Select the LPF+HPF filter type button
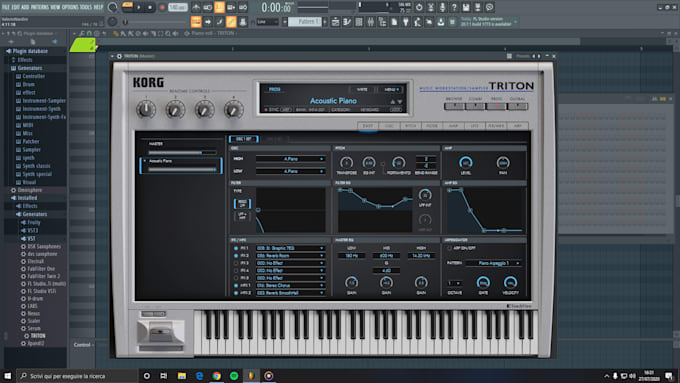Viewport: 680px width, 383px height. pos(242,216)
